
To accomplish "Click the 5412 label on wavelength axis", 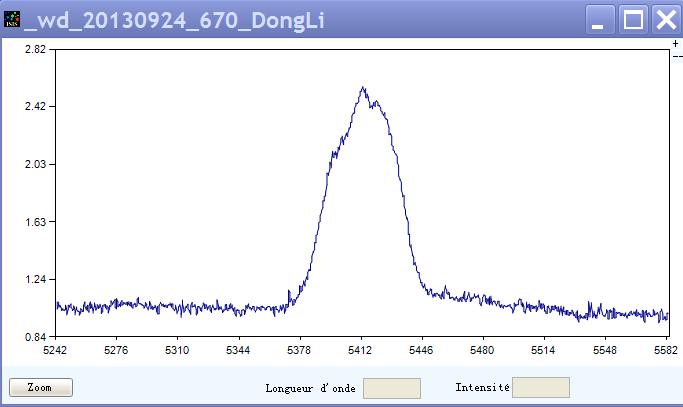I will coord(361,351).
